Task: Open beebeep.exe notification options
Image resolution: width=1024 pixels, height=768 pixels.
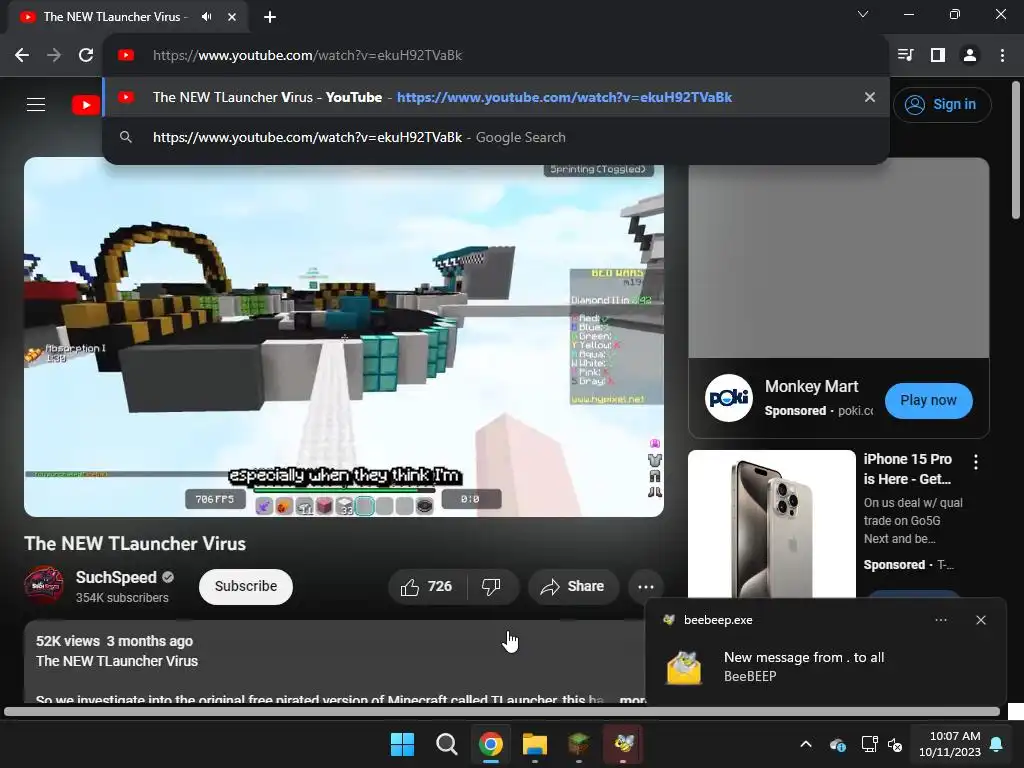Action: (940, 620)
